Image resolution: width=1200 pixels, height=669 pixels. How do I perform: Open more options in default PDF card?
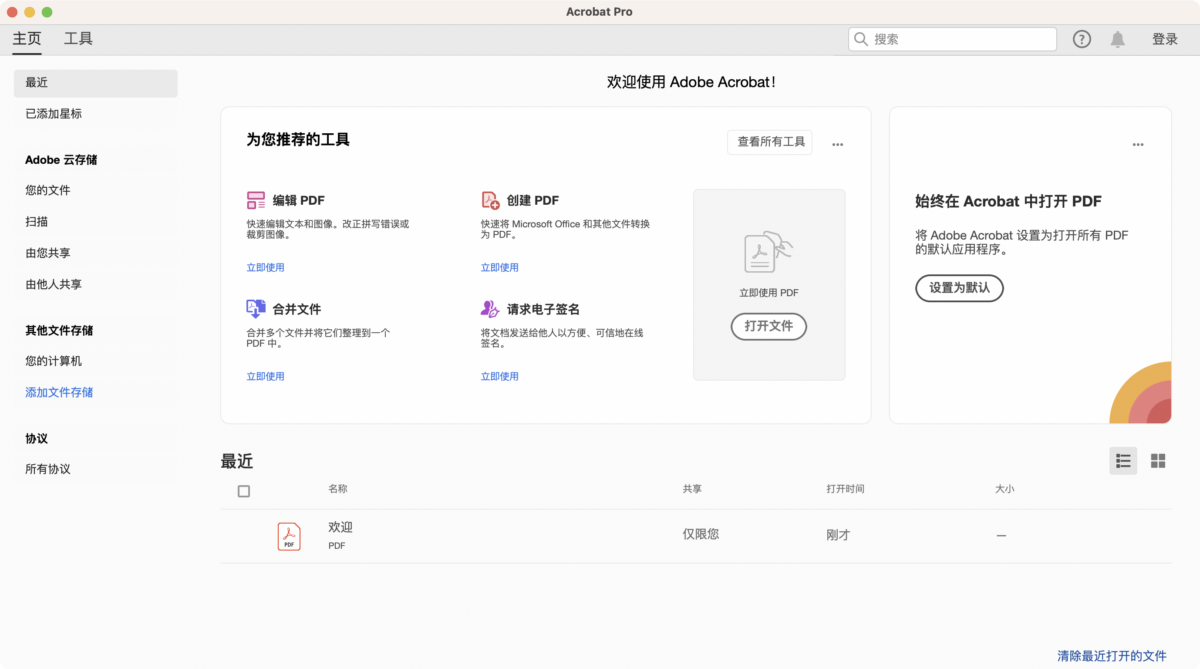[x=1138, y=144]
